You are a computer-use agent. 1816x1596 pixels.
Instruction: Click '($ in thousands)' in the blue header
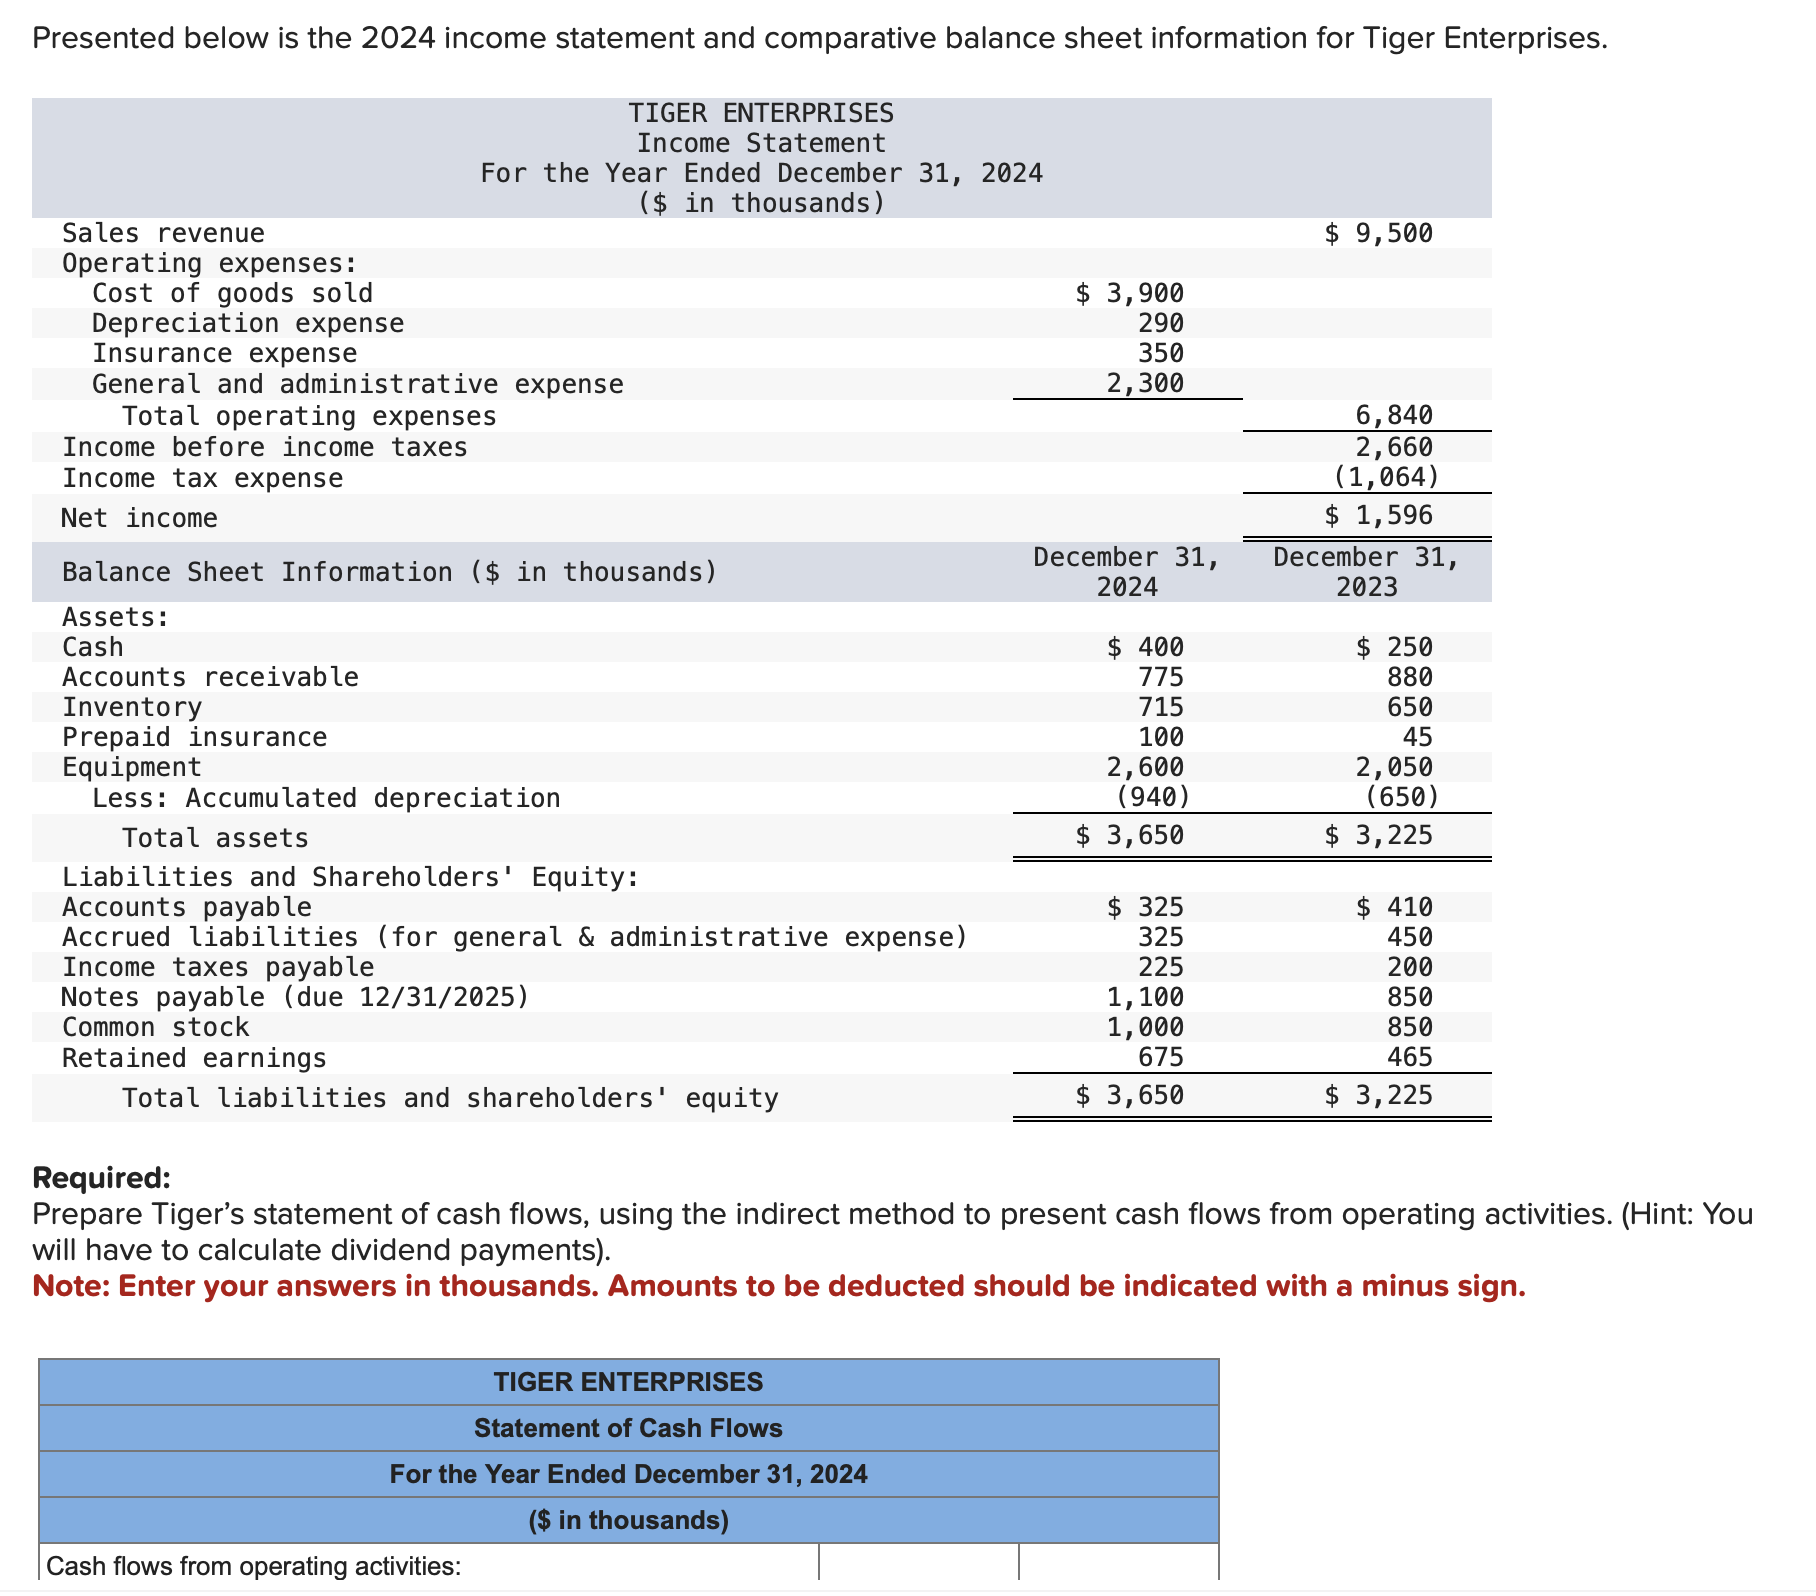pos(628,1520)
